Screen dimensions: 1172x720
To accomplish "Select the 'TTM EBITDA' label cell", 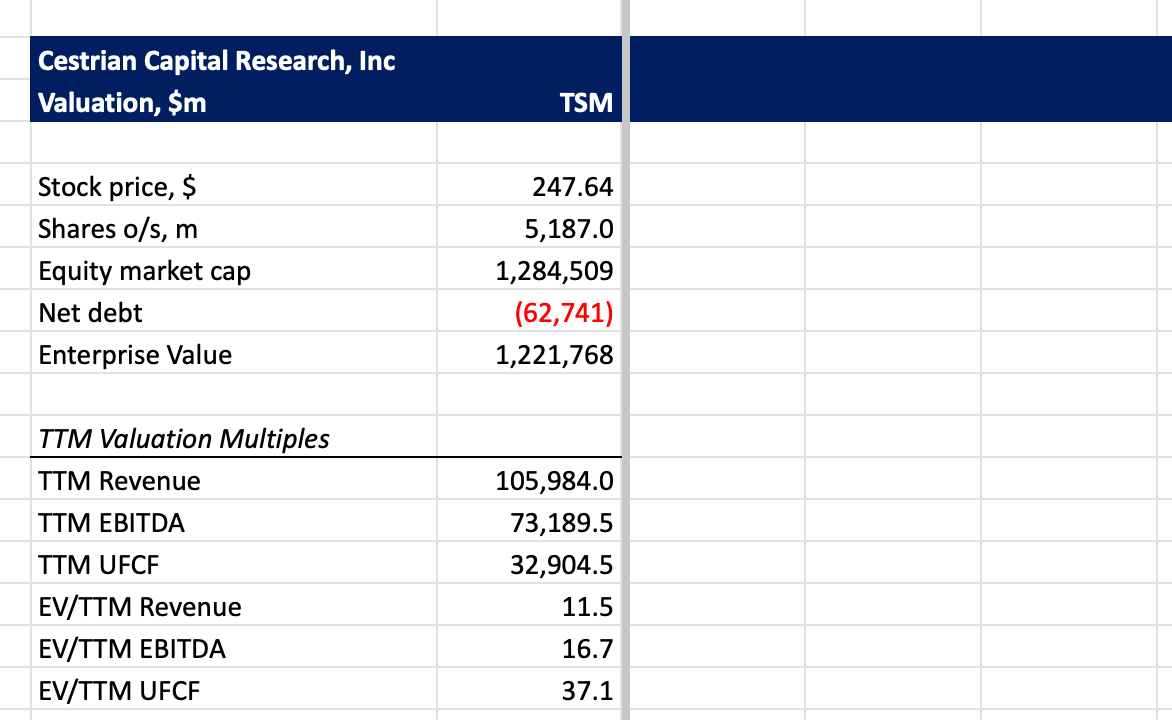I will pyautogui.click(x=233, y=522).
